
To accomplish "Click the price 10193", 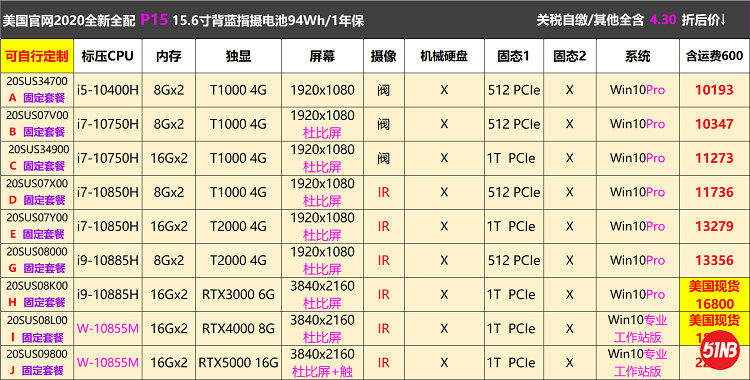I will pyautogui.click(x=714, y=90).
